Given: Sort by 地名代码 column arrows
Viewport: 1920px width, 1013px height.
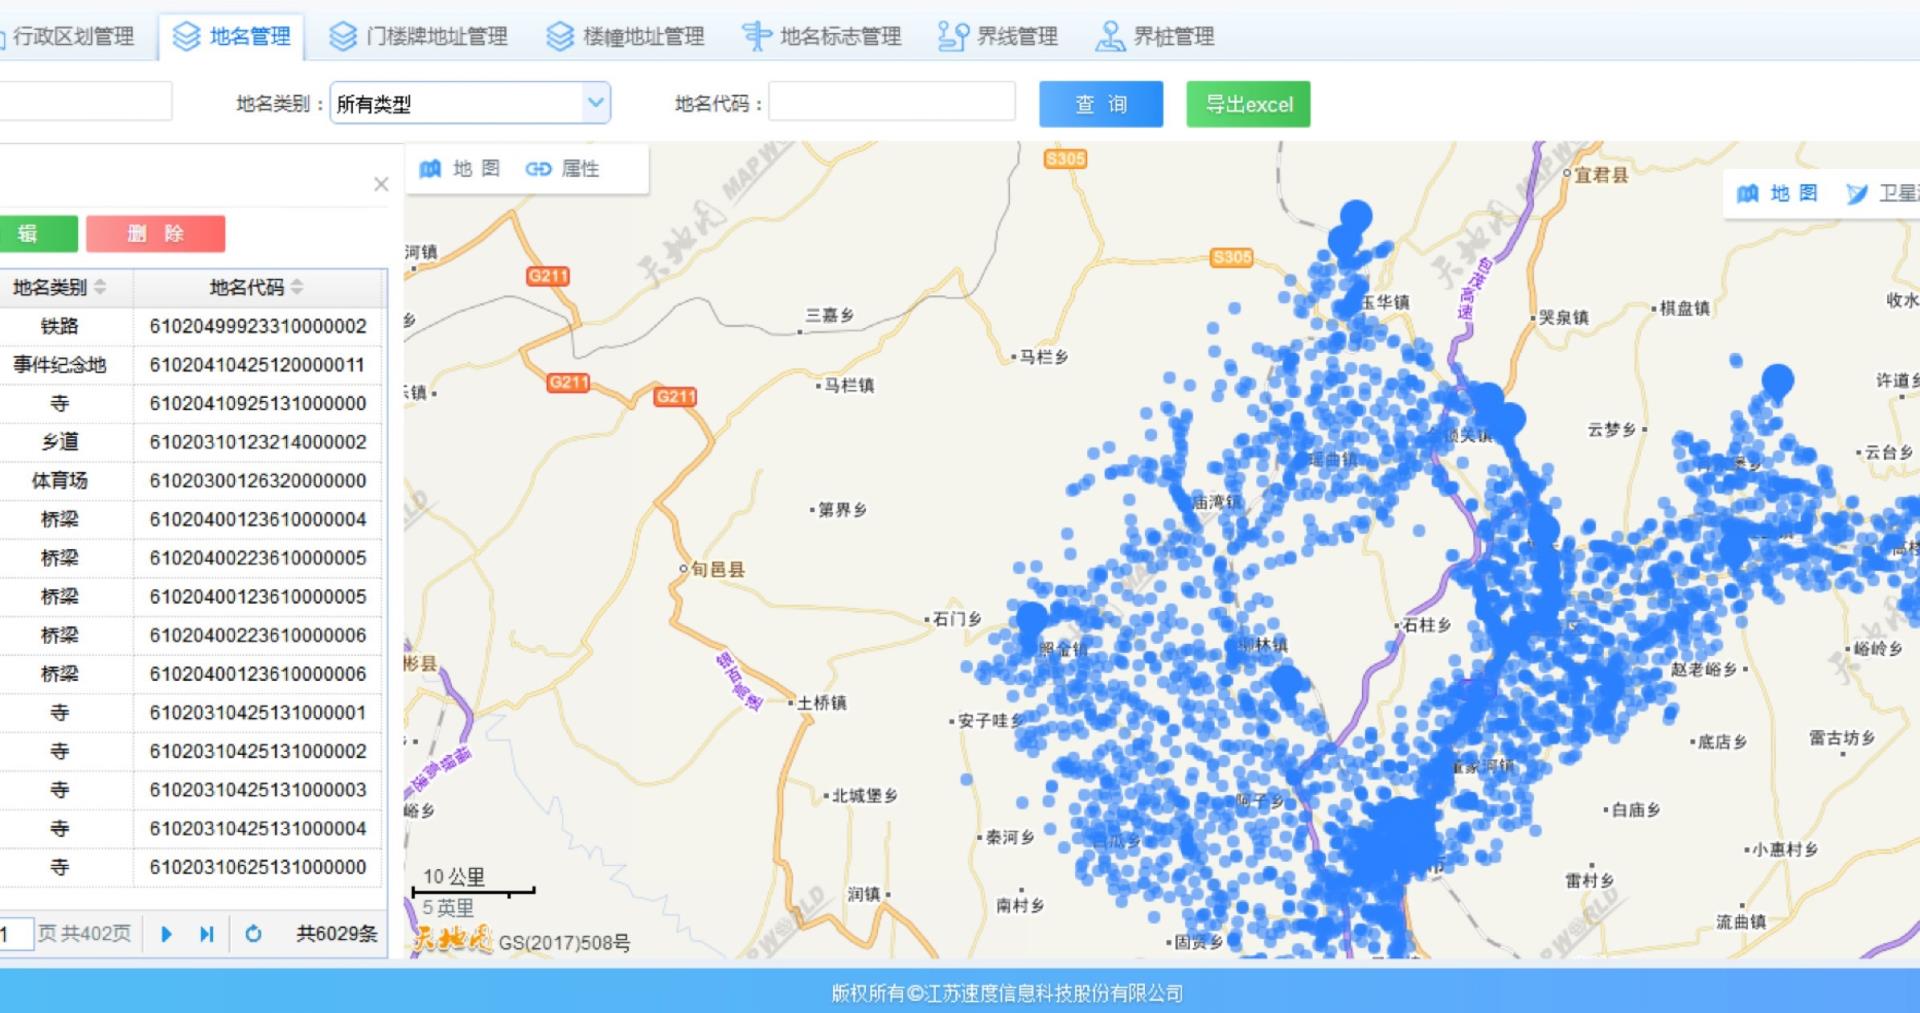Looking at the screenshot, I should coord(297,288).
